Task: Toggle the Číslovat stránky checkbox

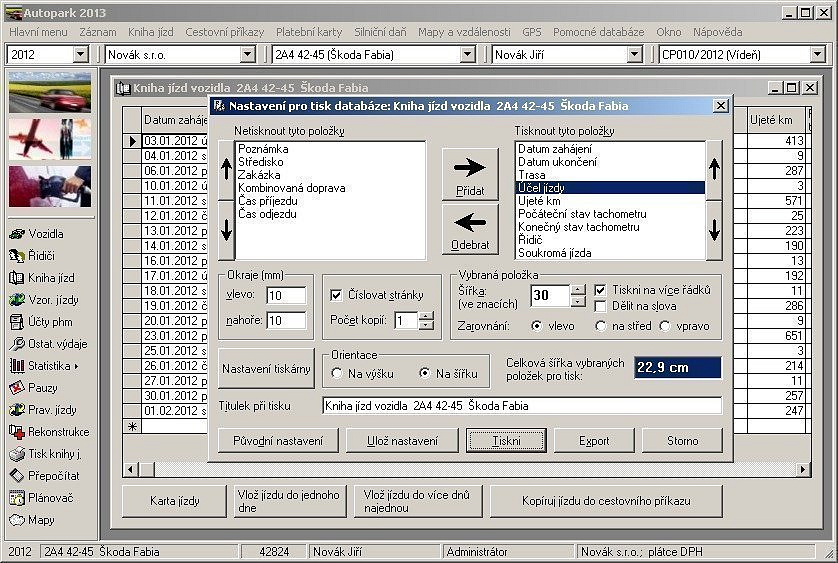Action: [336, 295]
